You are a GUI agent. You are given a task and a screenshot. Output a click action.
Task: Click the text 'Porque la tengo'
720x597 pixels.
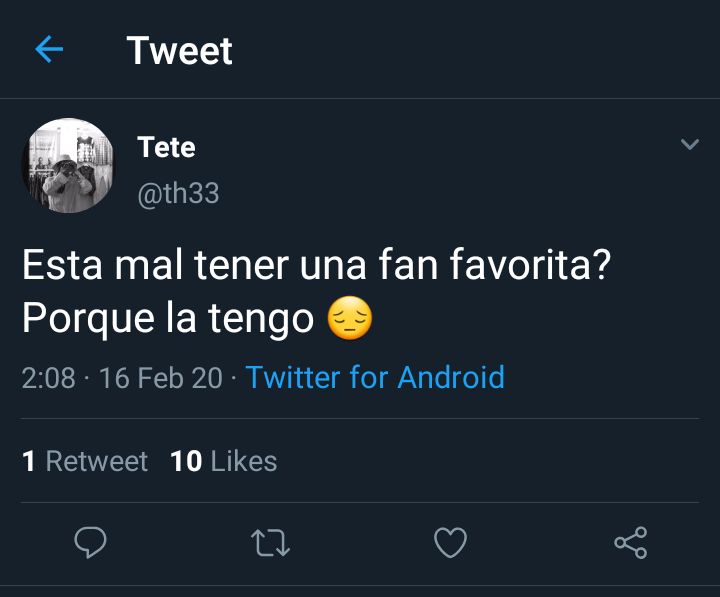pyautogui.click(x=168, y=319)
